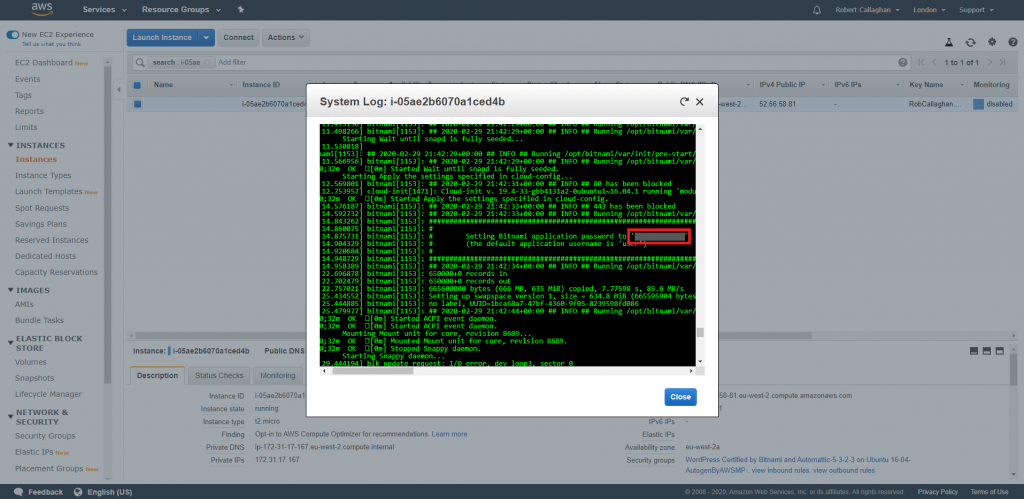Click the language globe icon

coord(78,492)
